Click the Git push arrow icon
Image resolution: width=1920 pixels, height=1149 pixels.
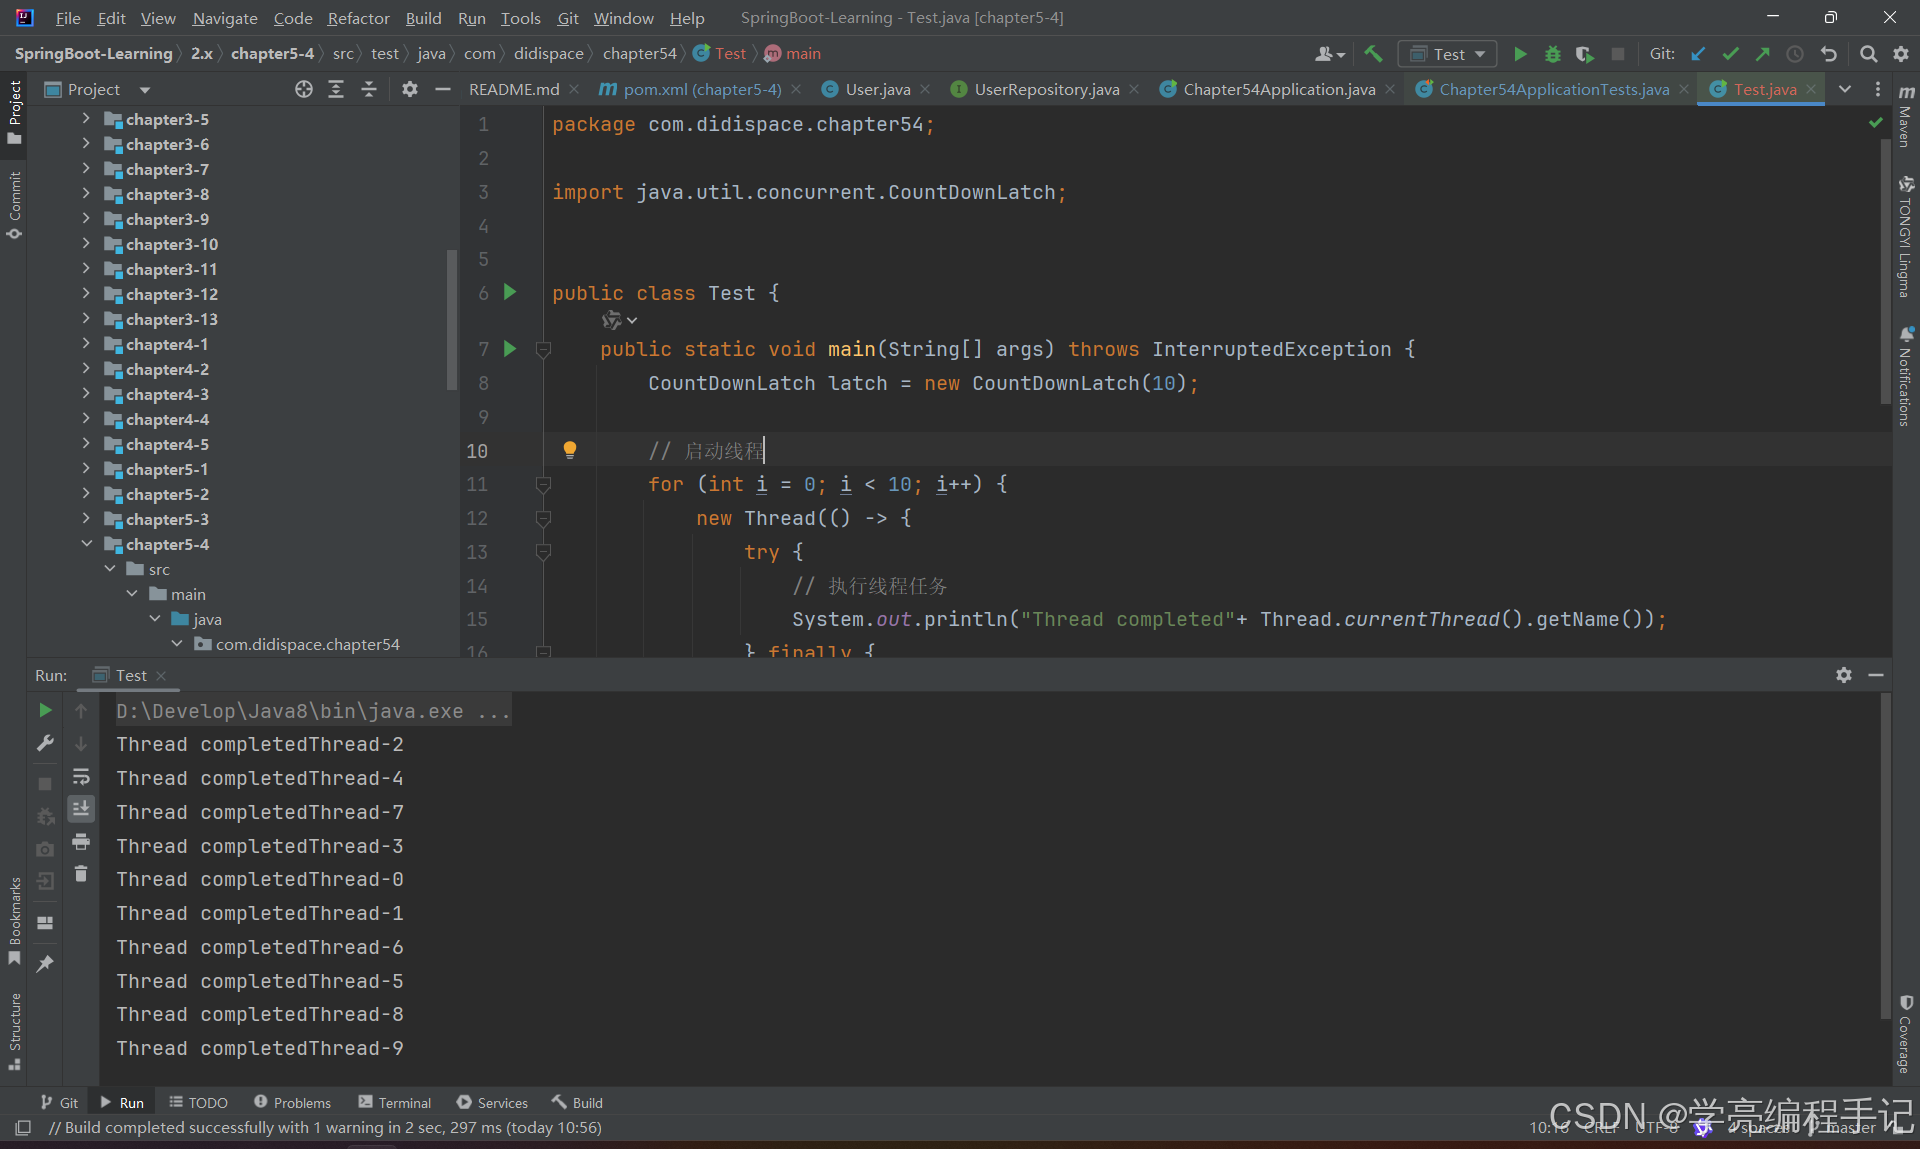tap(1763, 54)
